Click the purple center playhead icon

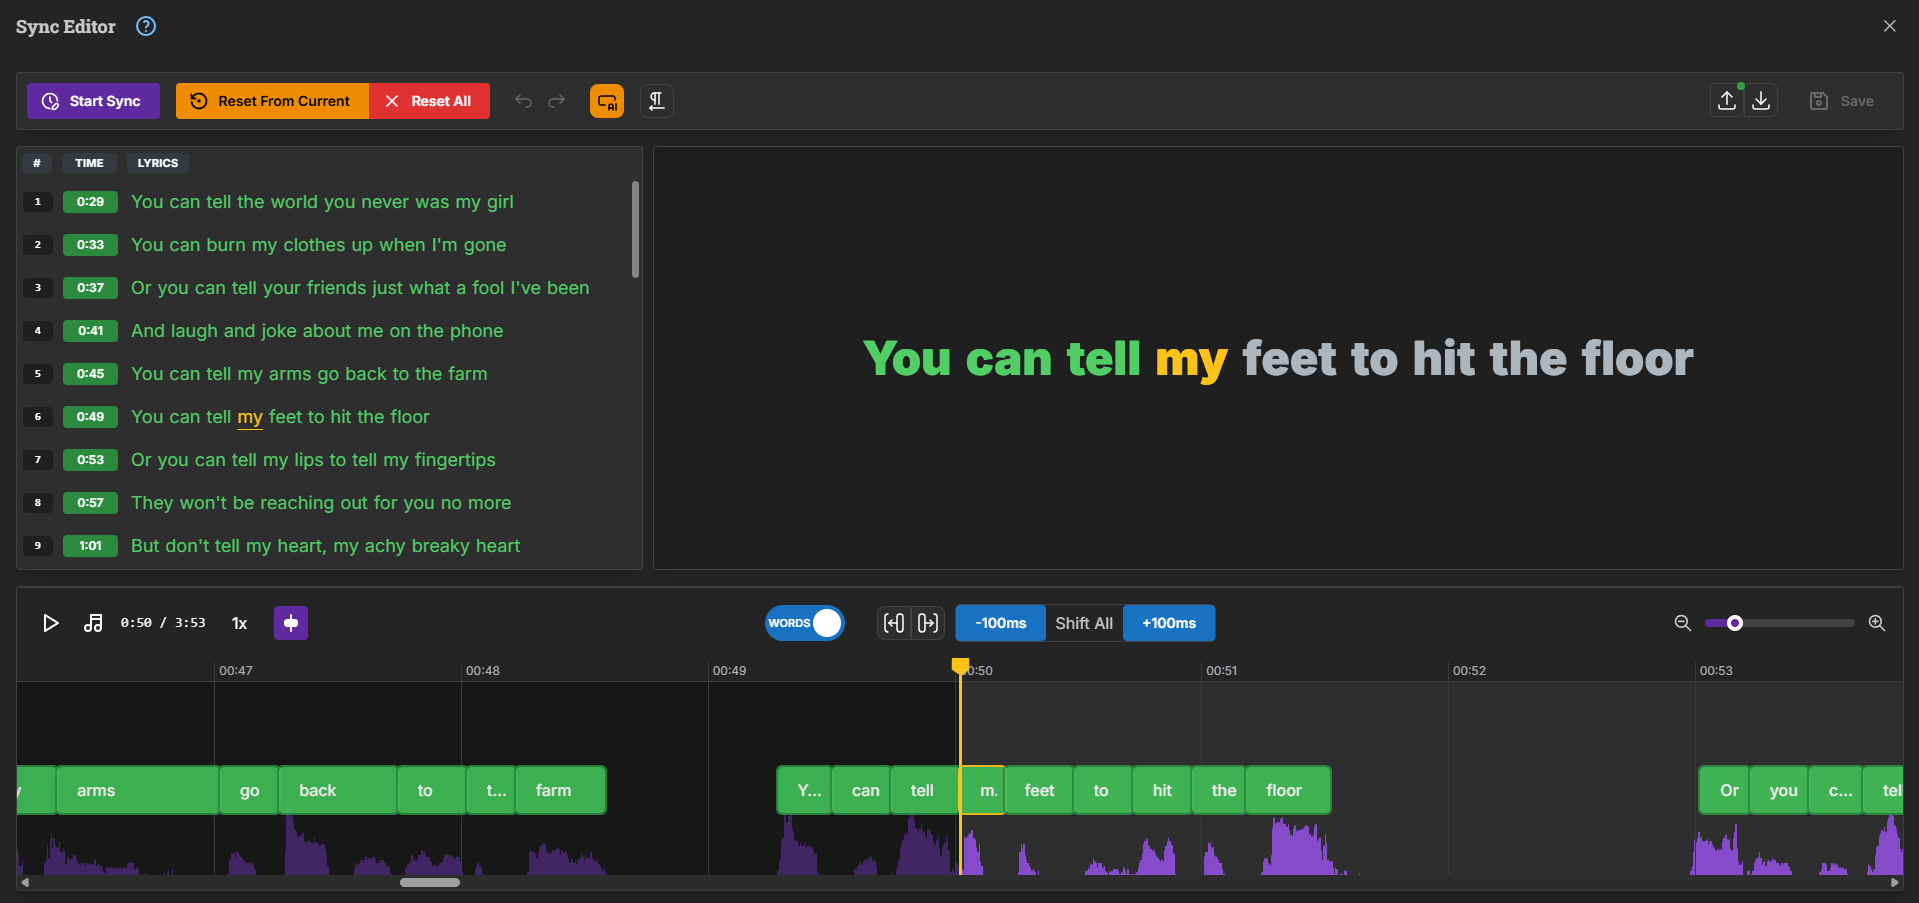tap(291, 623)
